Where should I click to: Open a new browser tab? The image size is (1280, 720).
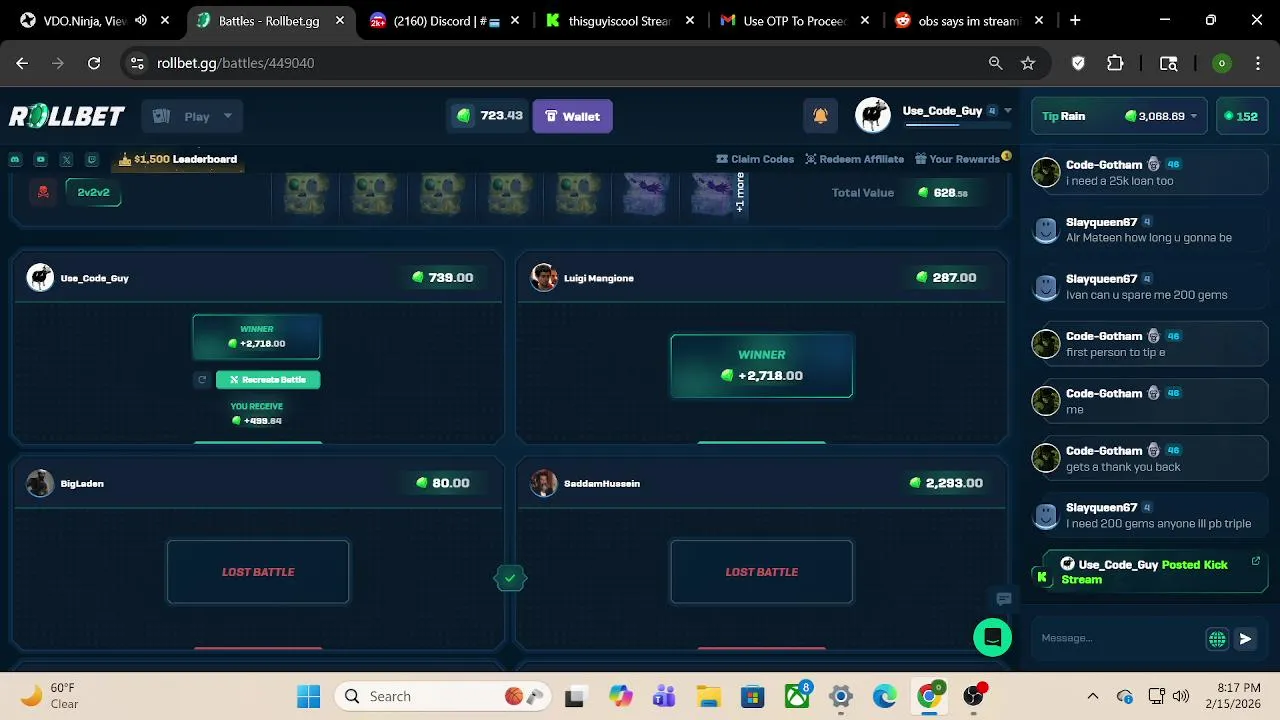coord(1075,20)
